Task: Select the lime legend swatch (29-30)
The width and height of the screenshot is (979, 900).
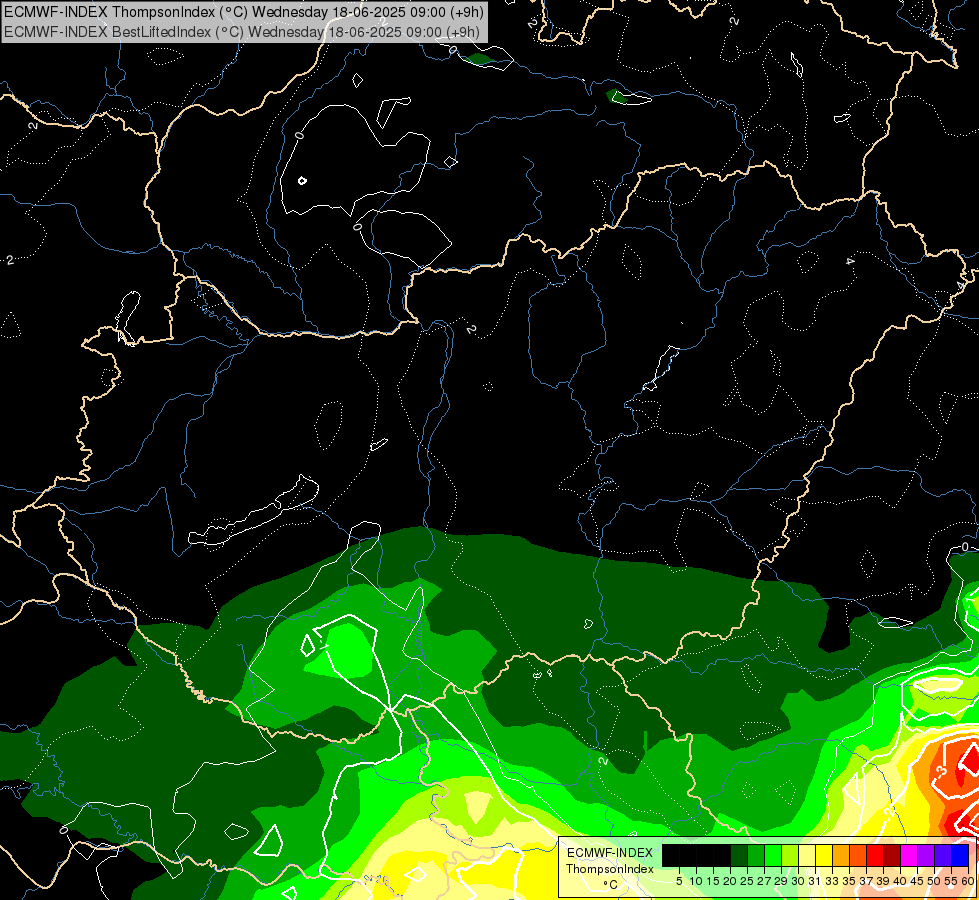Action: (790, 856)
